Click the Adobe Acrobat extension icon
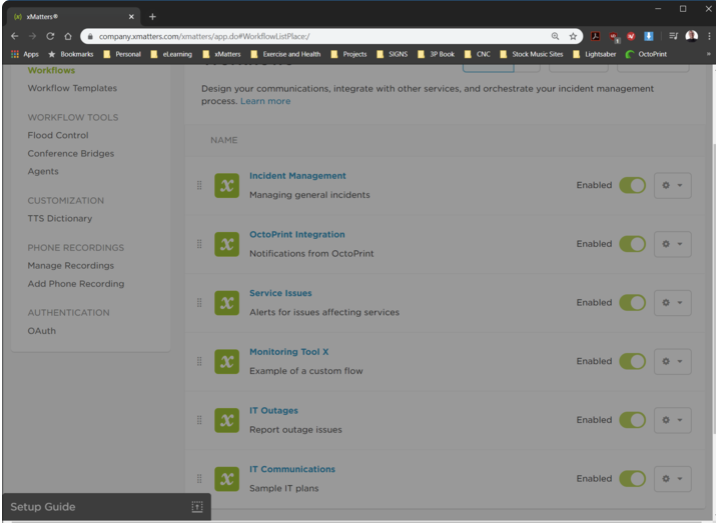Screen dimensions: 716x523 pos(595,36)
